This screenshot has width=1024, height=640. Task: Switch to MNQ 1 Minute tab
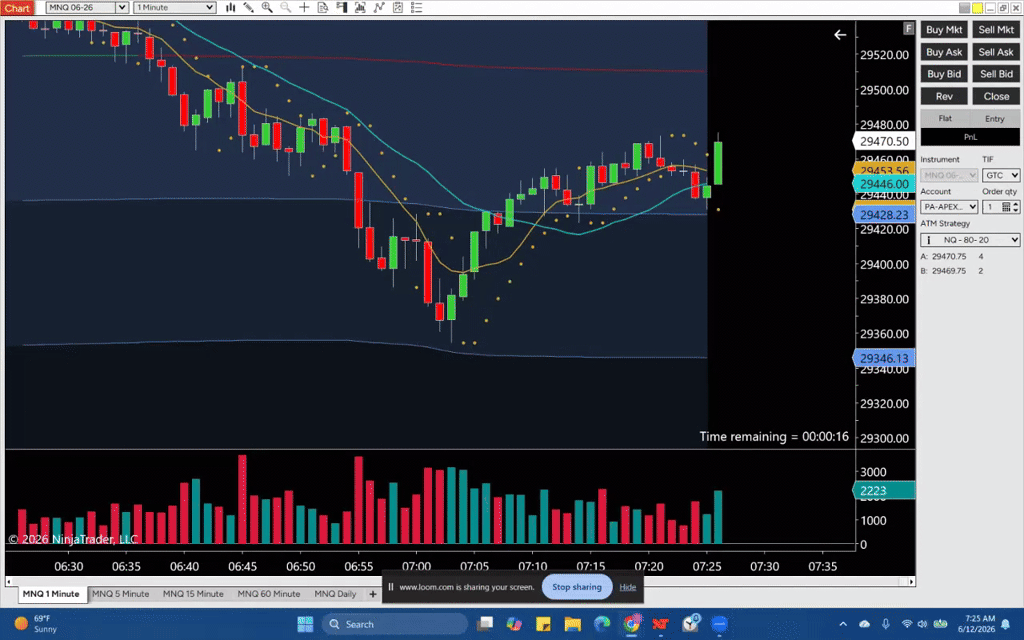pos(51,594)
